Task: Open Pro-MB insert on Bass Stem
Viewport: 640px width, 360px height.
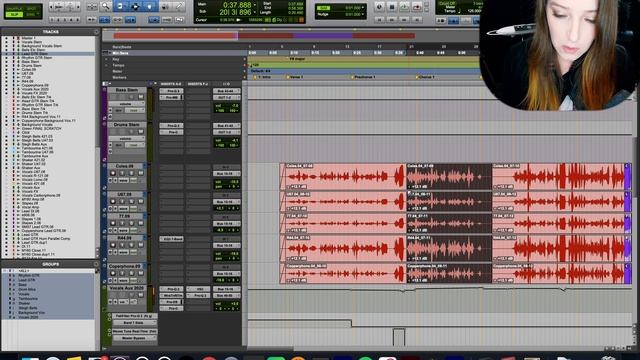Action: point(171,98)
